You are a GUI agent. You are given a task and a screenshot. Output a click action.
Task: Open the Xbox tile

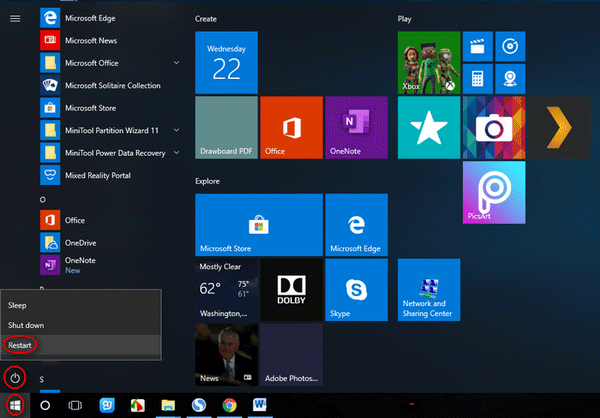[429, 62]
